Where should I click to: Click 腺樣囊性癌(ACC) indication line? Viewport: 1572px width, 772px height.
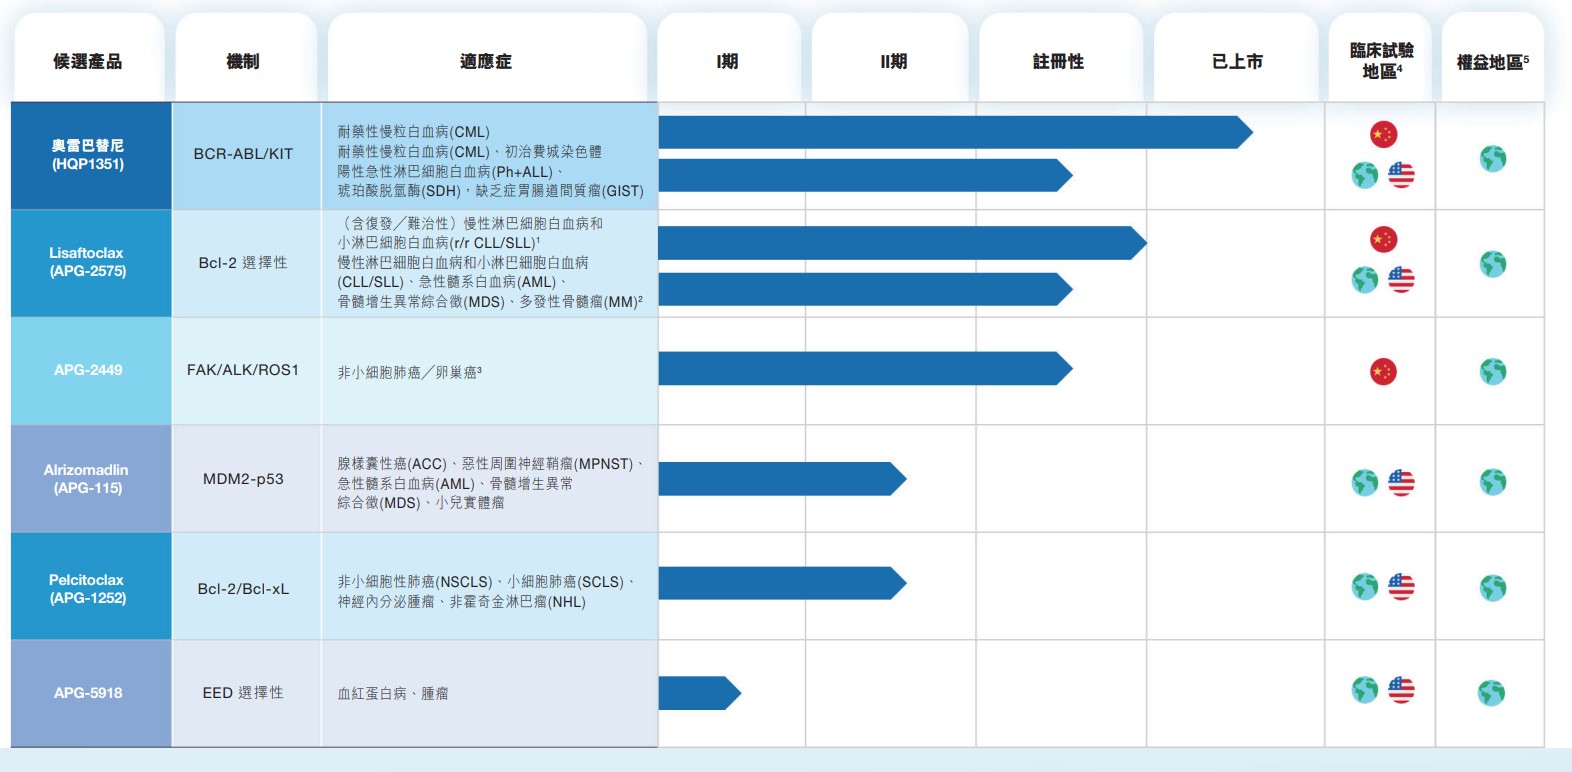pyautogui.click(x=491, y=464)
